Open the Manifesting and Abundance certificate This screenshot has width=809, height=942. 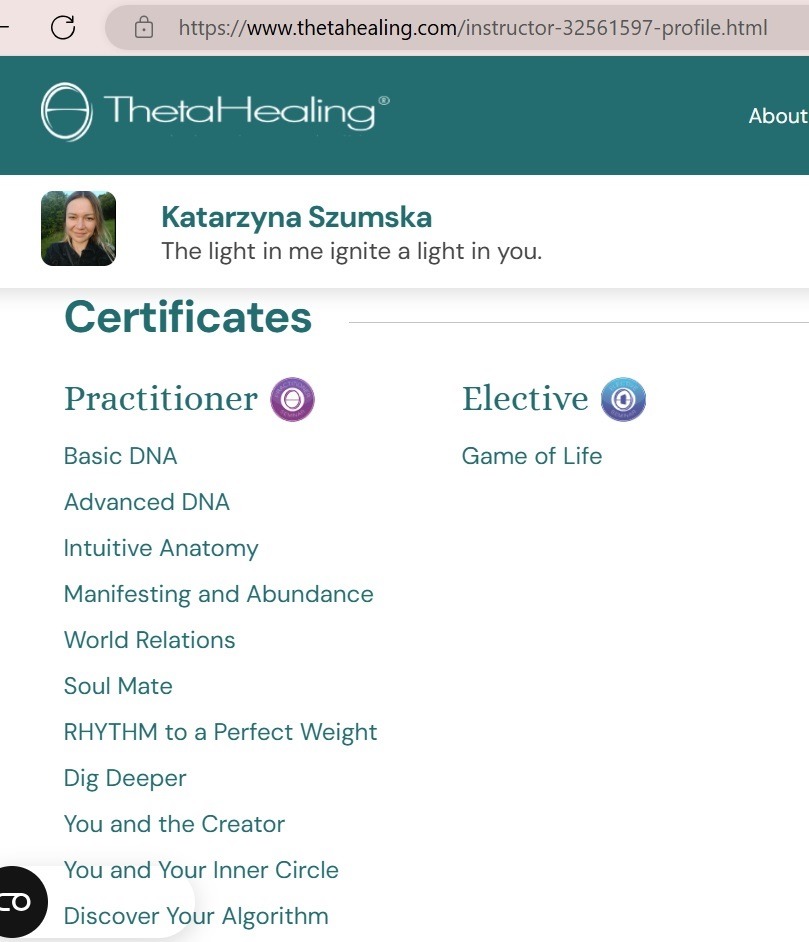pyautogui.click(x=218, y=594)
